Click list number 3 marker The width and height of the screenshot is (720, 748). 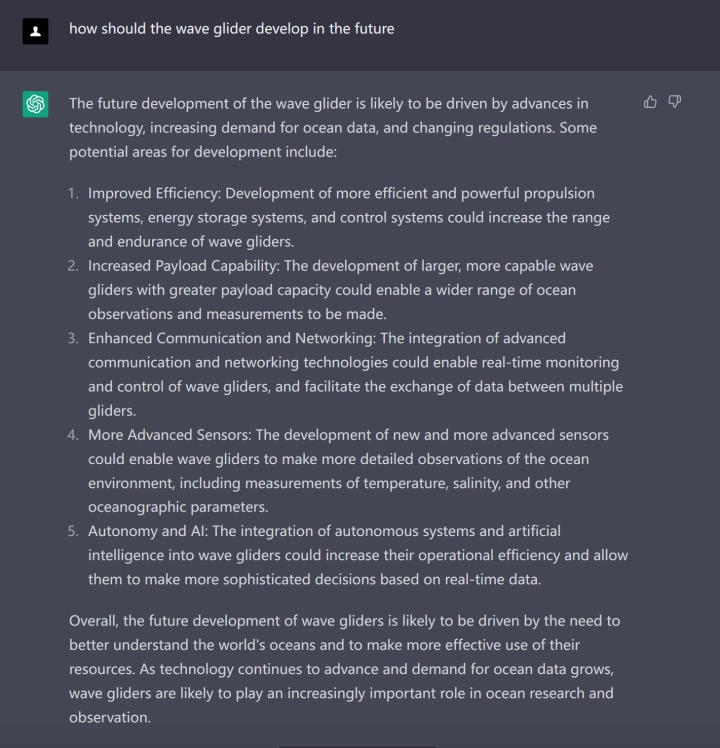73,339
